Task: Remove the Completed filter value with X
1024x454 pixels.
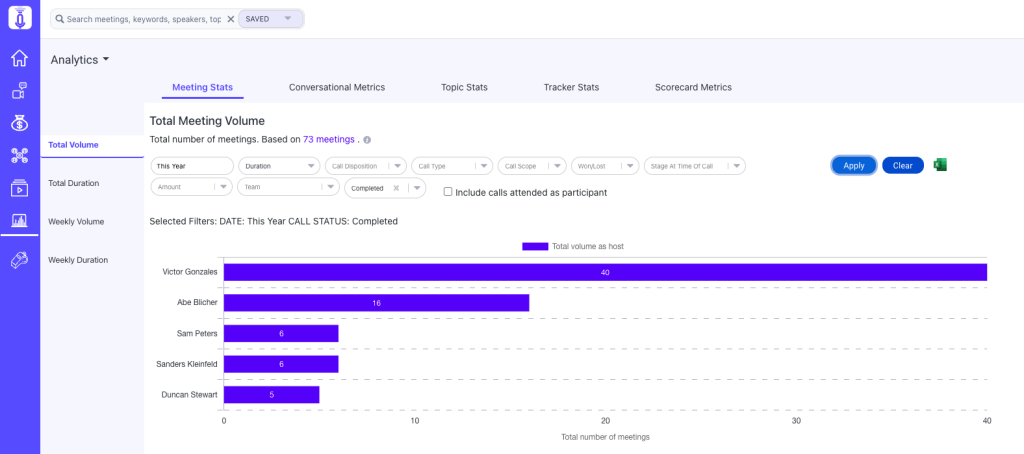Action: point(396,188)
